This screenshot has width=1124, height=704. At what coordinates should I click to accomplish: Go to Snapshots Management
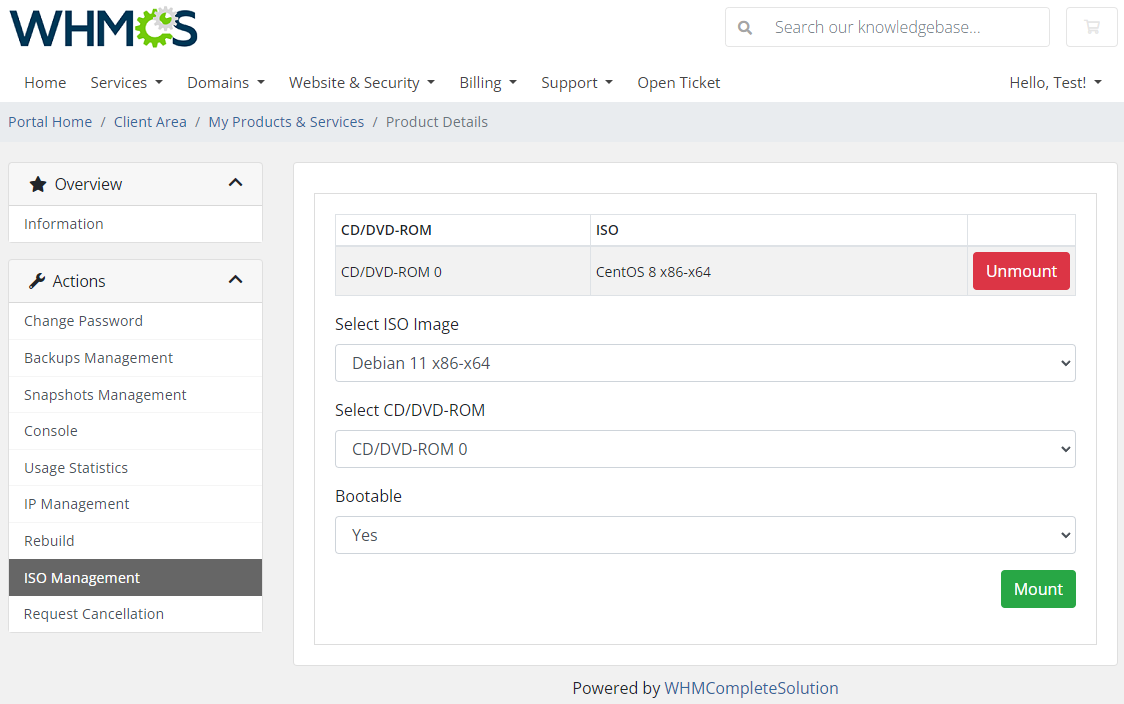coord(104,394)
